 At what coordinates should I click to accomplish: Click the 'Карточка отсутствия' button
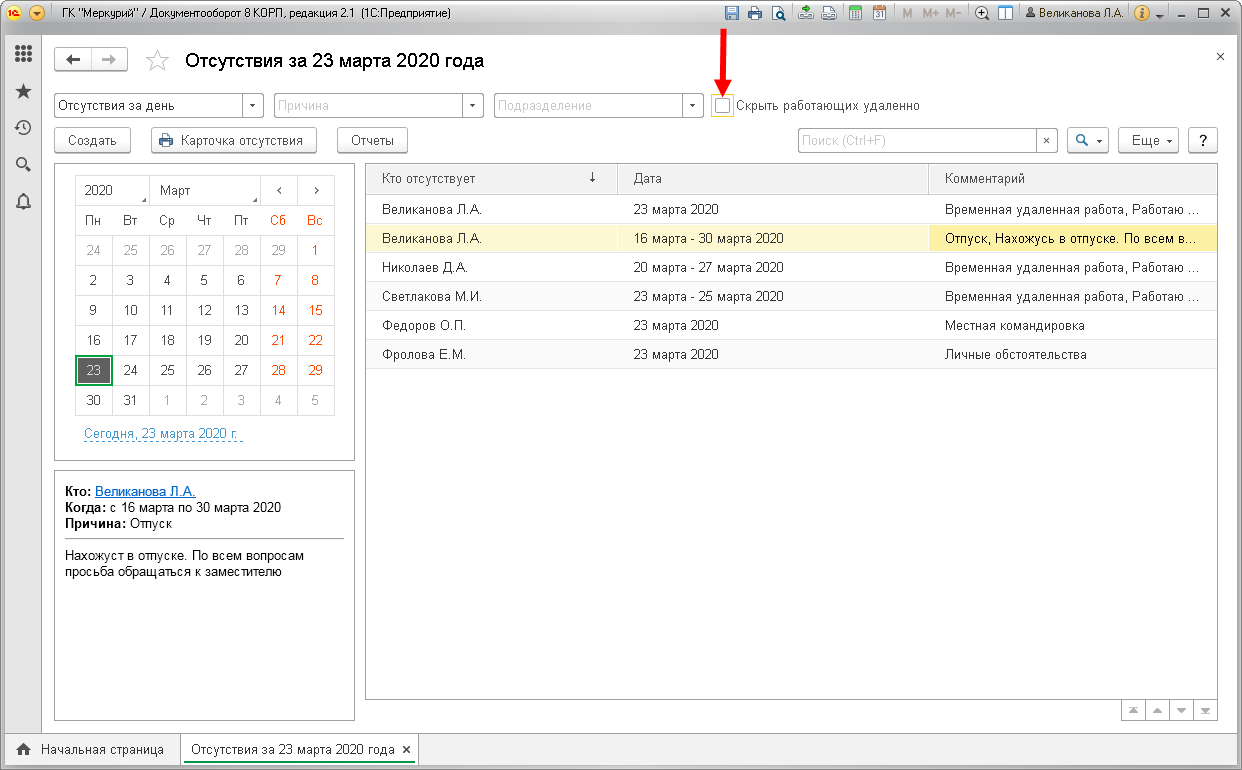click(x=234, y=140)
